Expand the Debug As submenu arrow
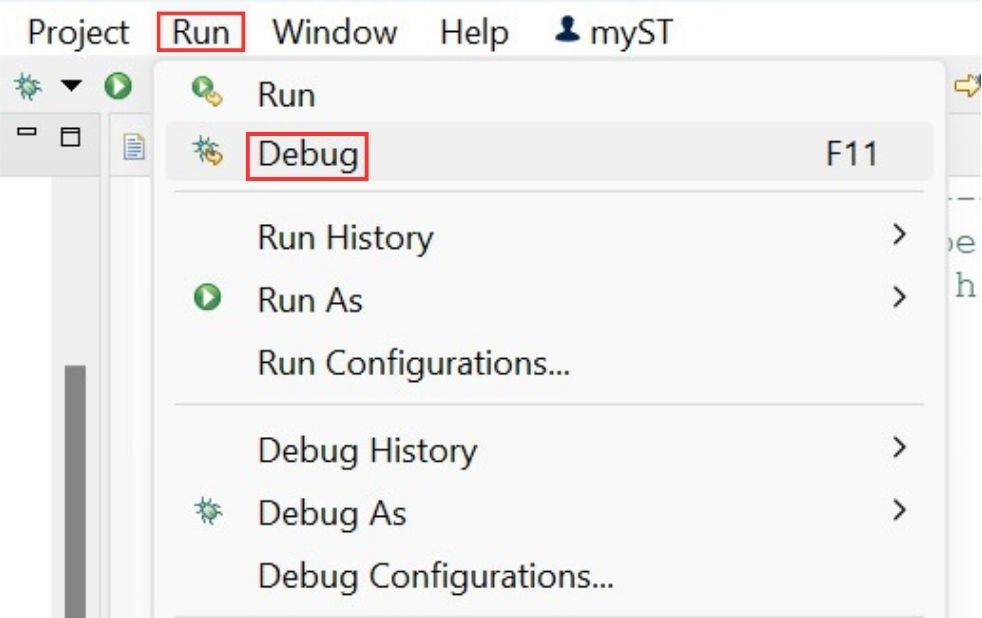The height and width of the screenshot is (618, 982). click(x=899, y=510)
